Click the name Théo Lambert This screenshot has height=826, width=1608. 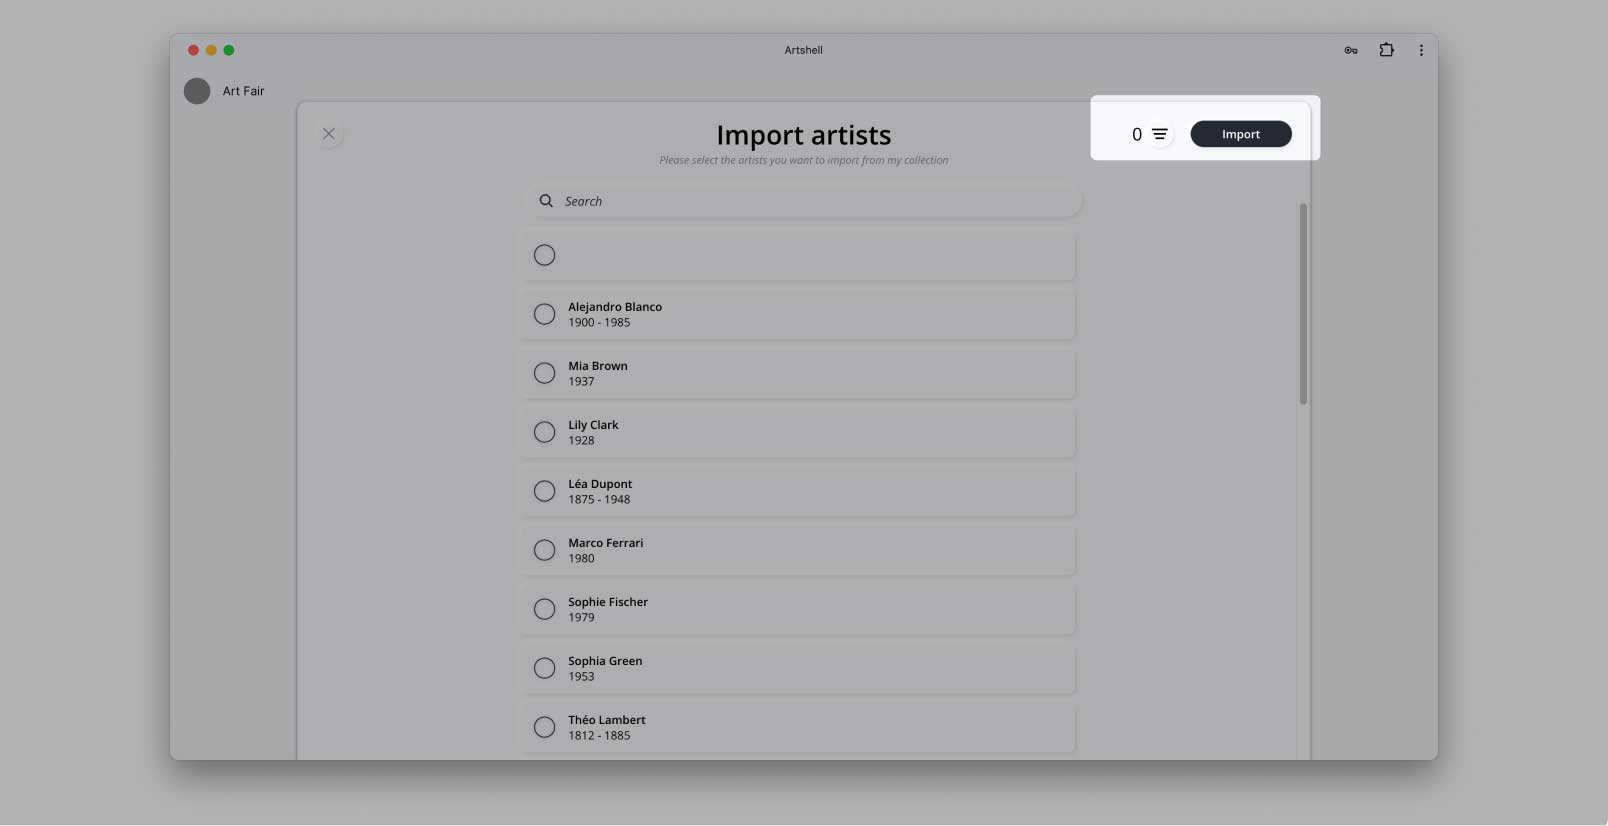[607, 720]
